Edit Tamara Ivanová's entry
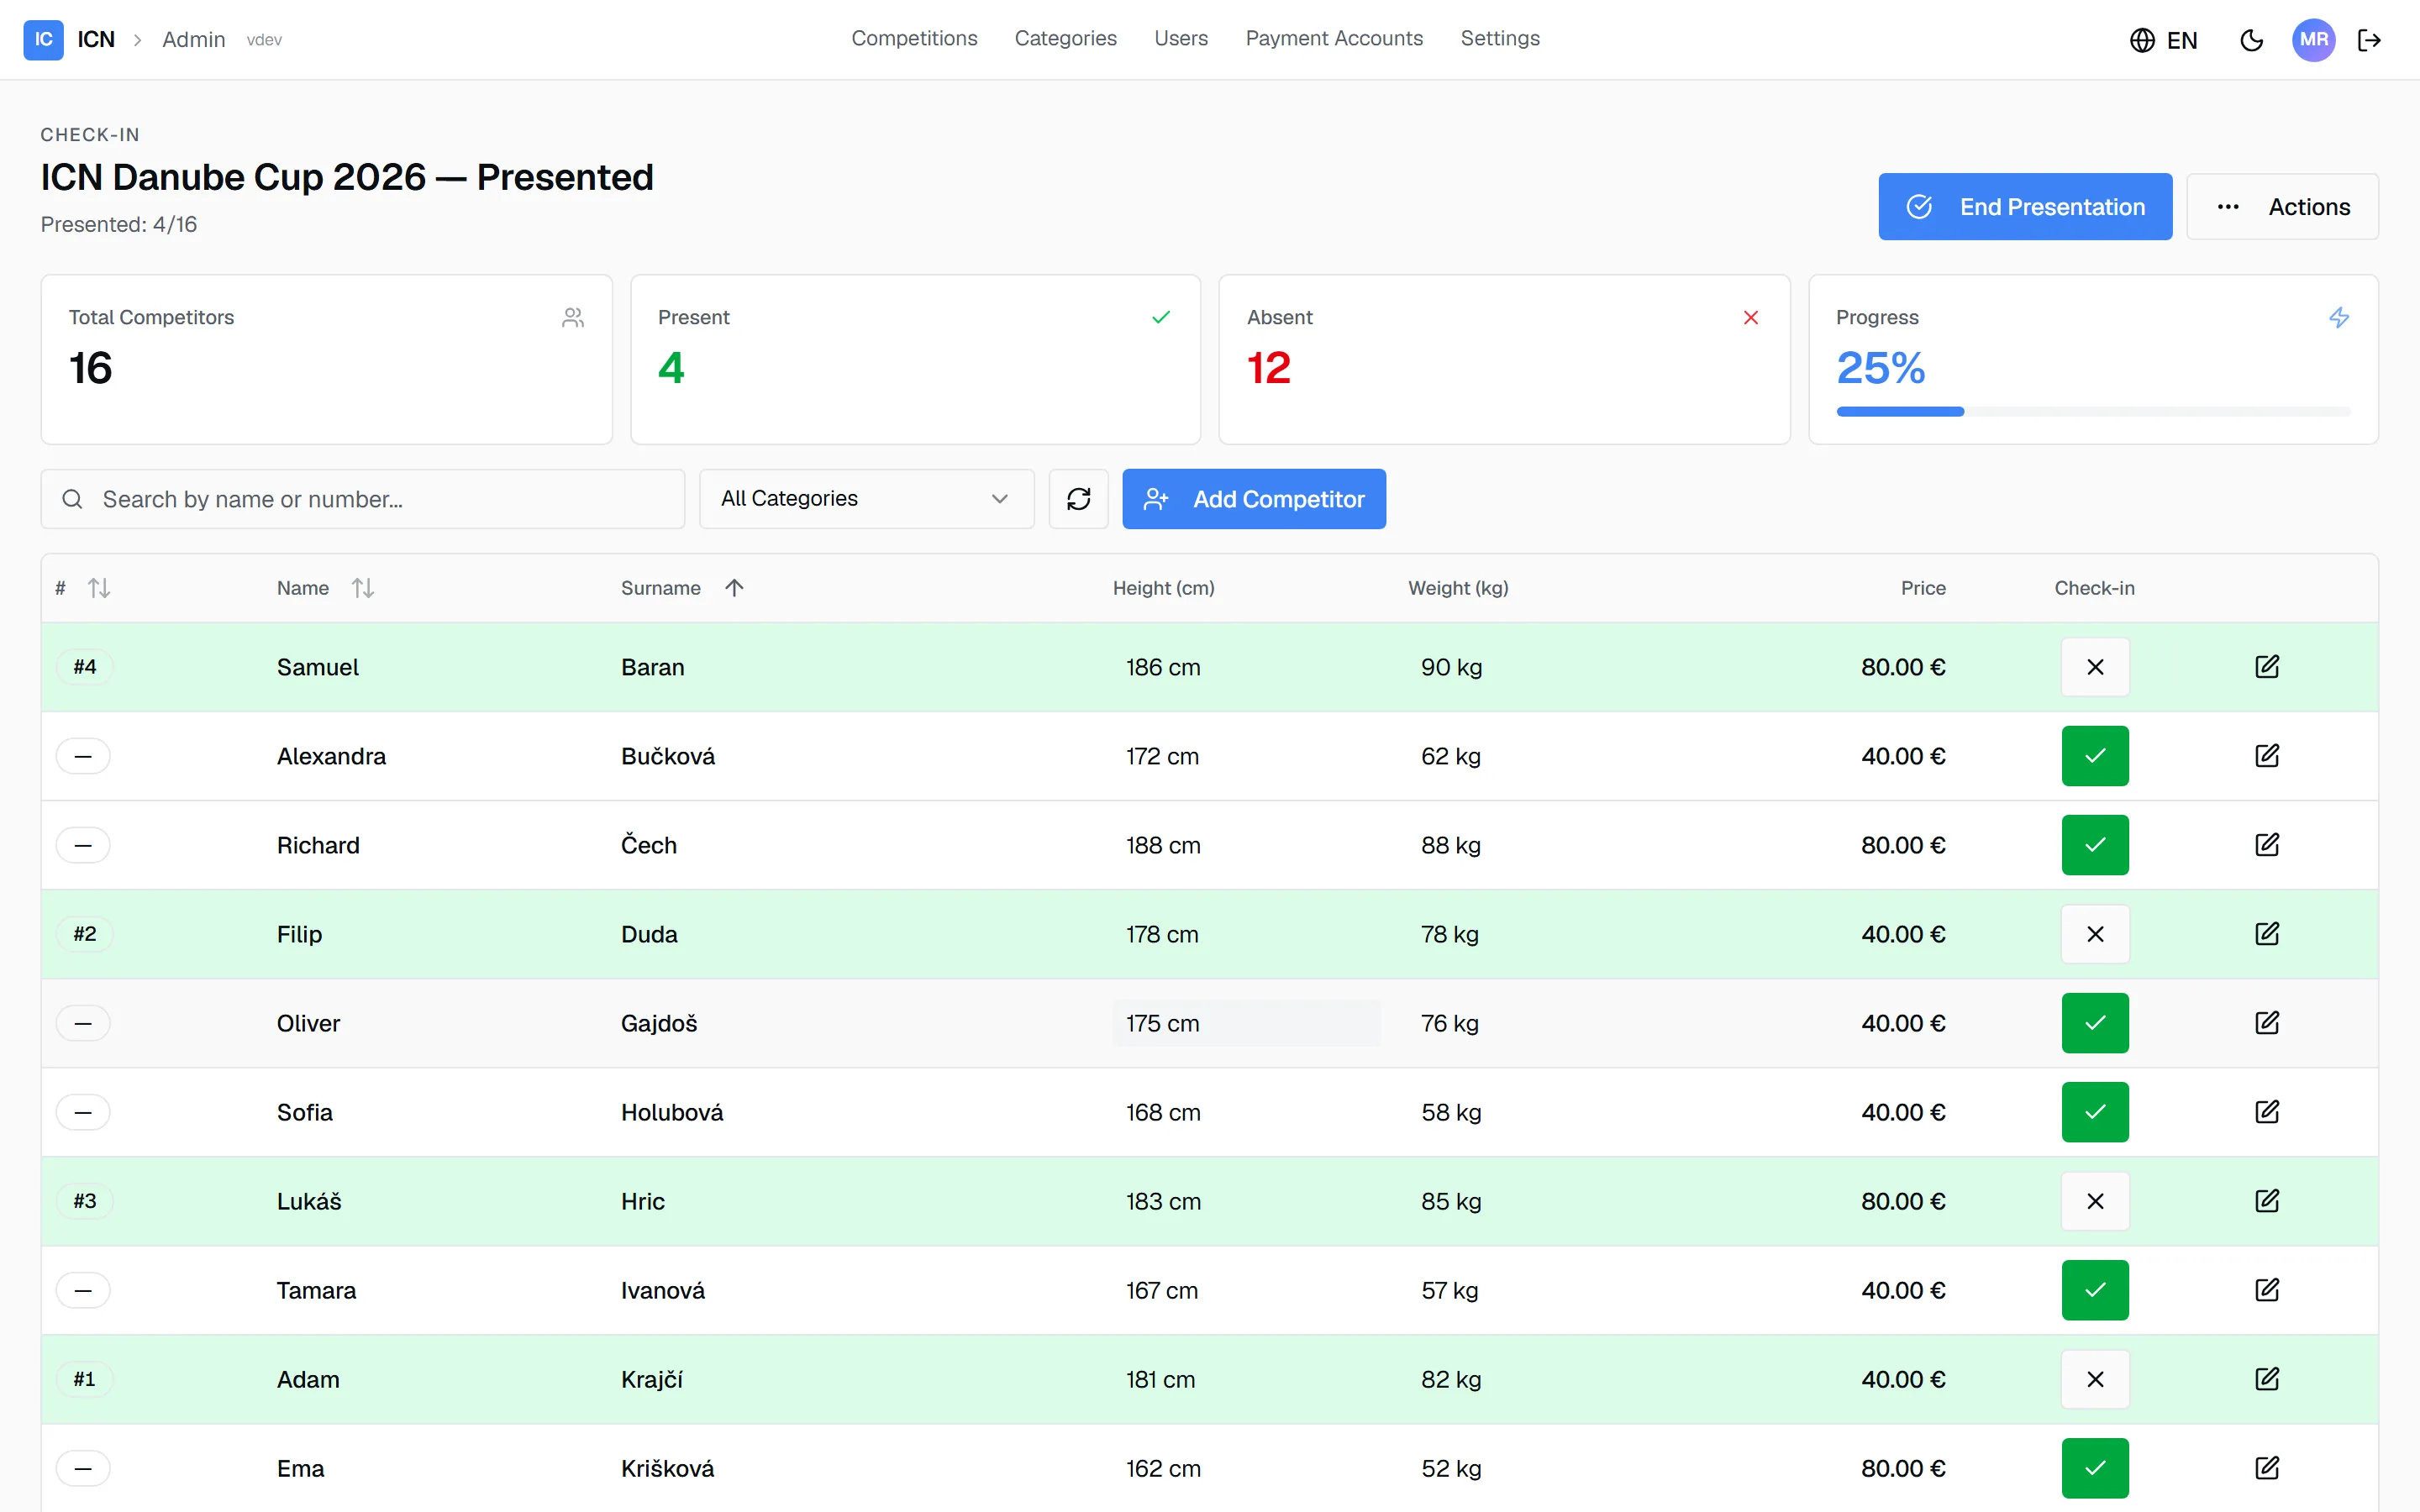The height and width of the screenshot is (1512, 2420). click(2267, 1290)
